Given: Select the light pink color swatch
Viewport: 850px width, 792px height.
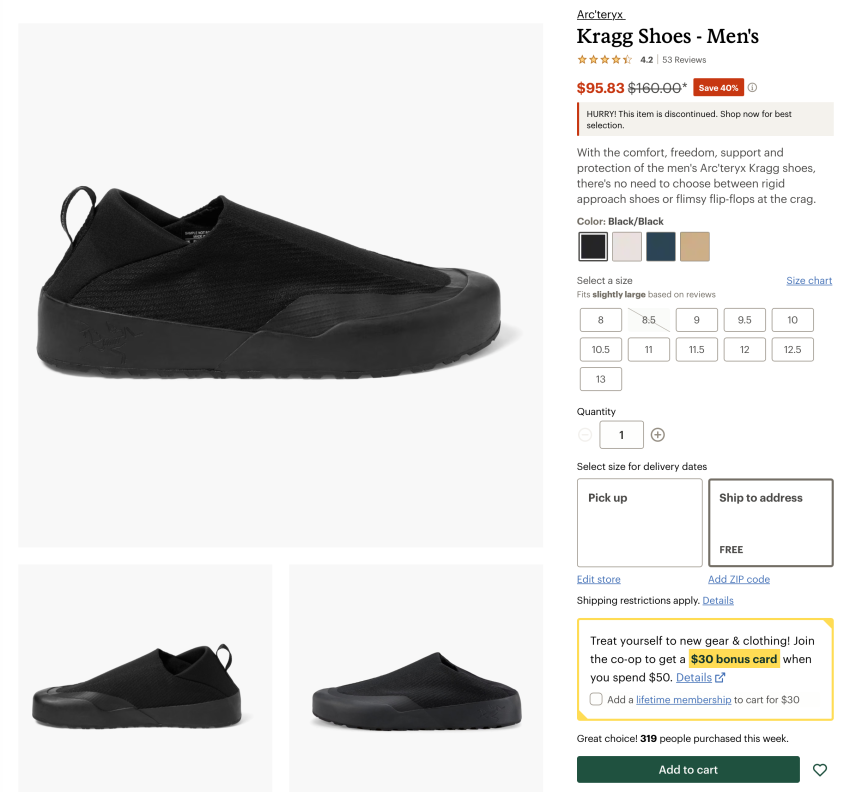Looking at the screenshot, I should tap(627, 246).
